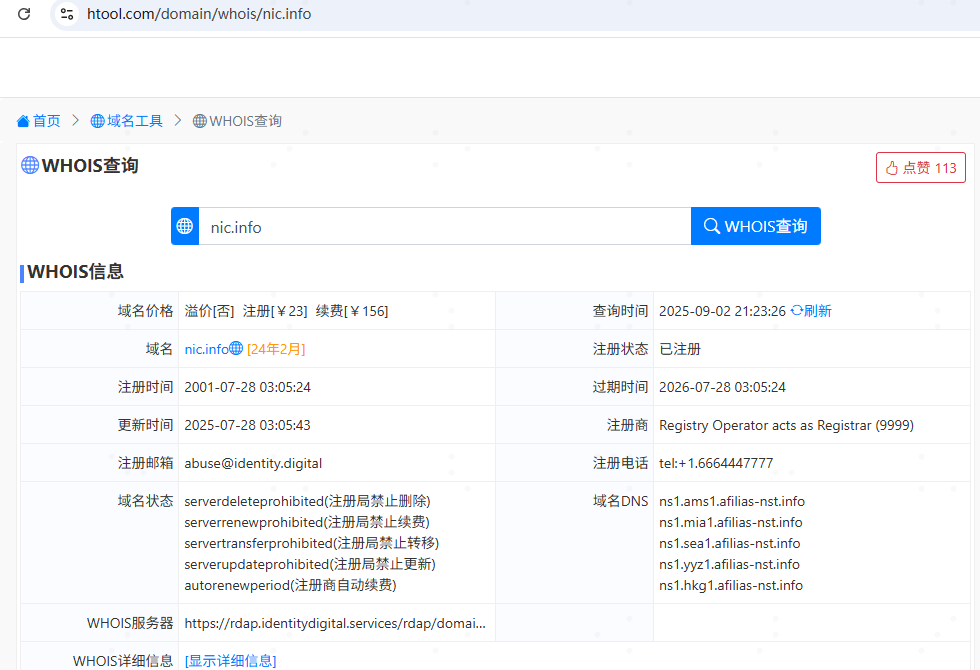Click the globe icon beside the WHOIS查询 heading
This screenshot has height=670, width=980.
pyautogui.click(x=30, y=165)
